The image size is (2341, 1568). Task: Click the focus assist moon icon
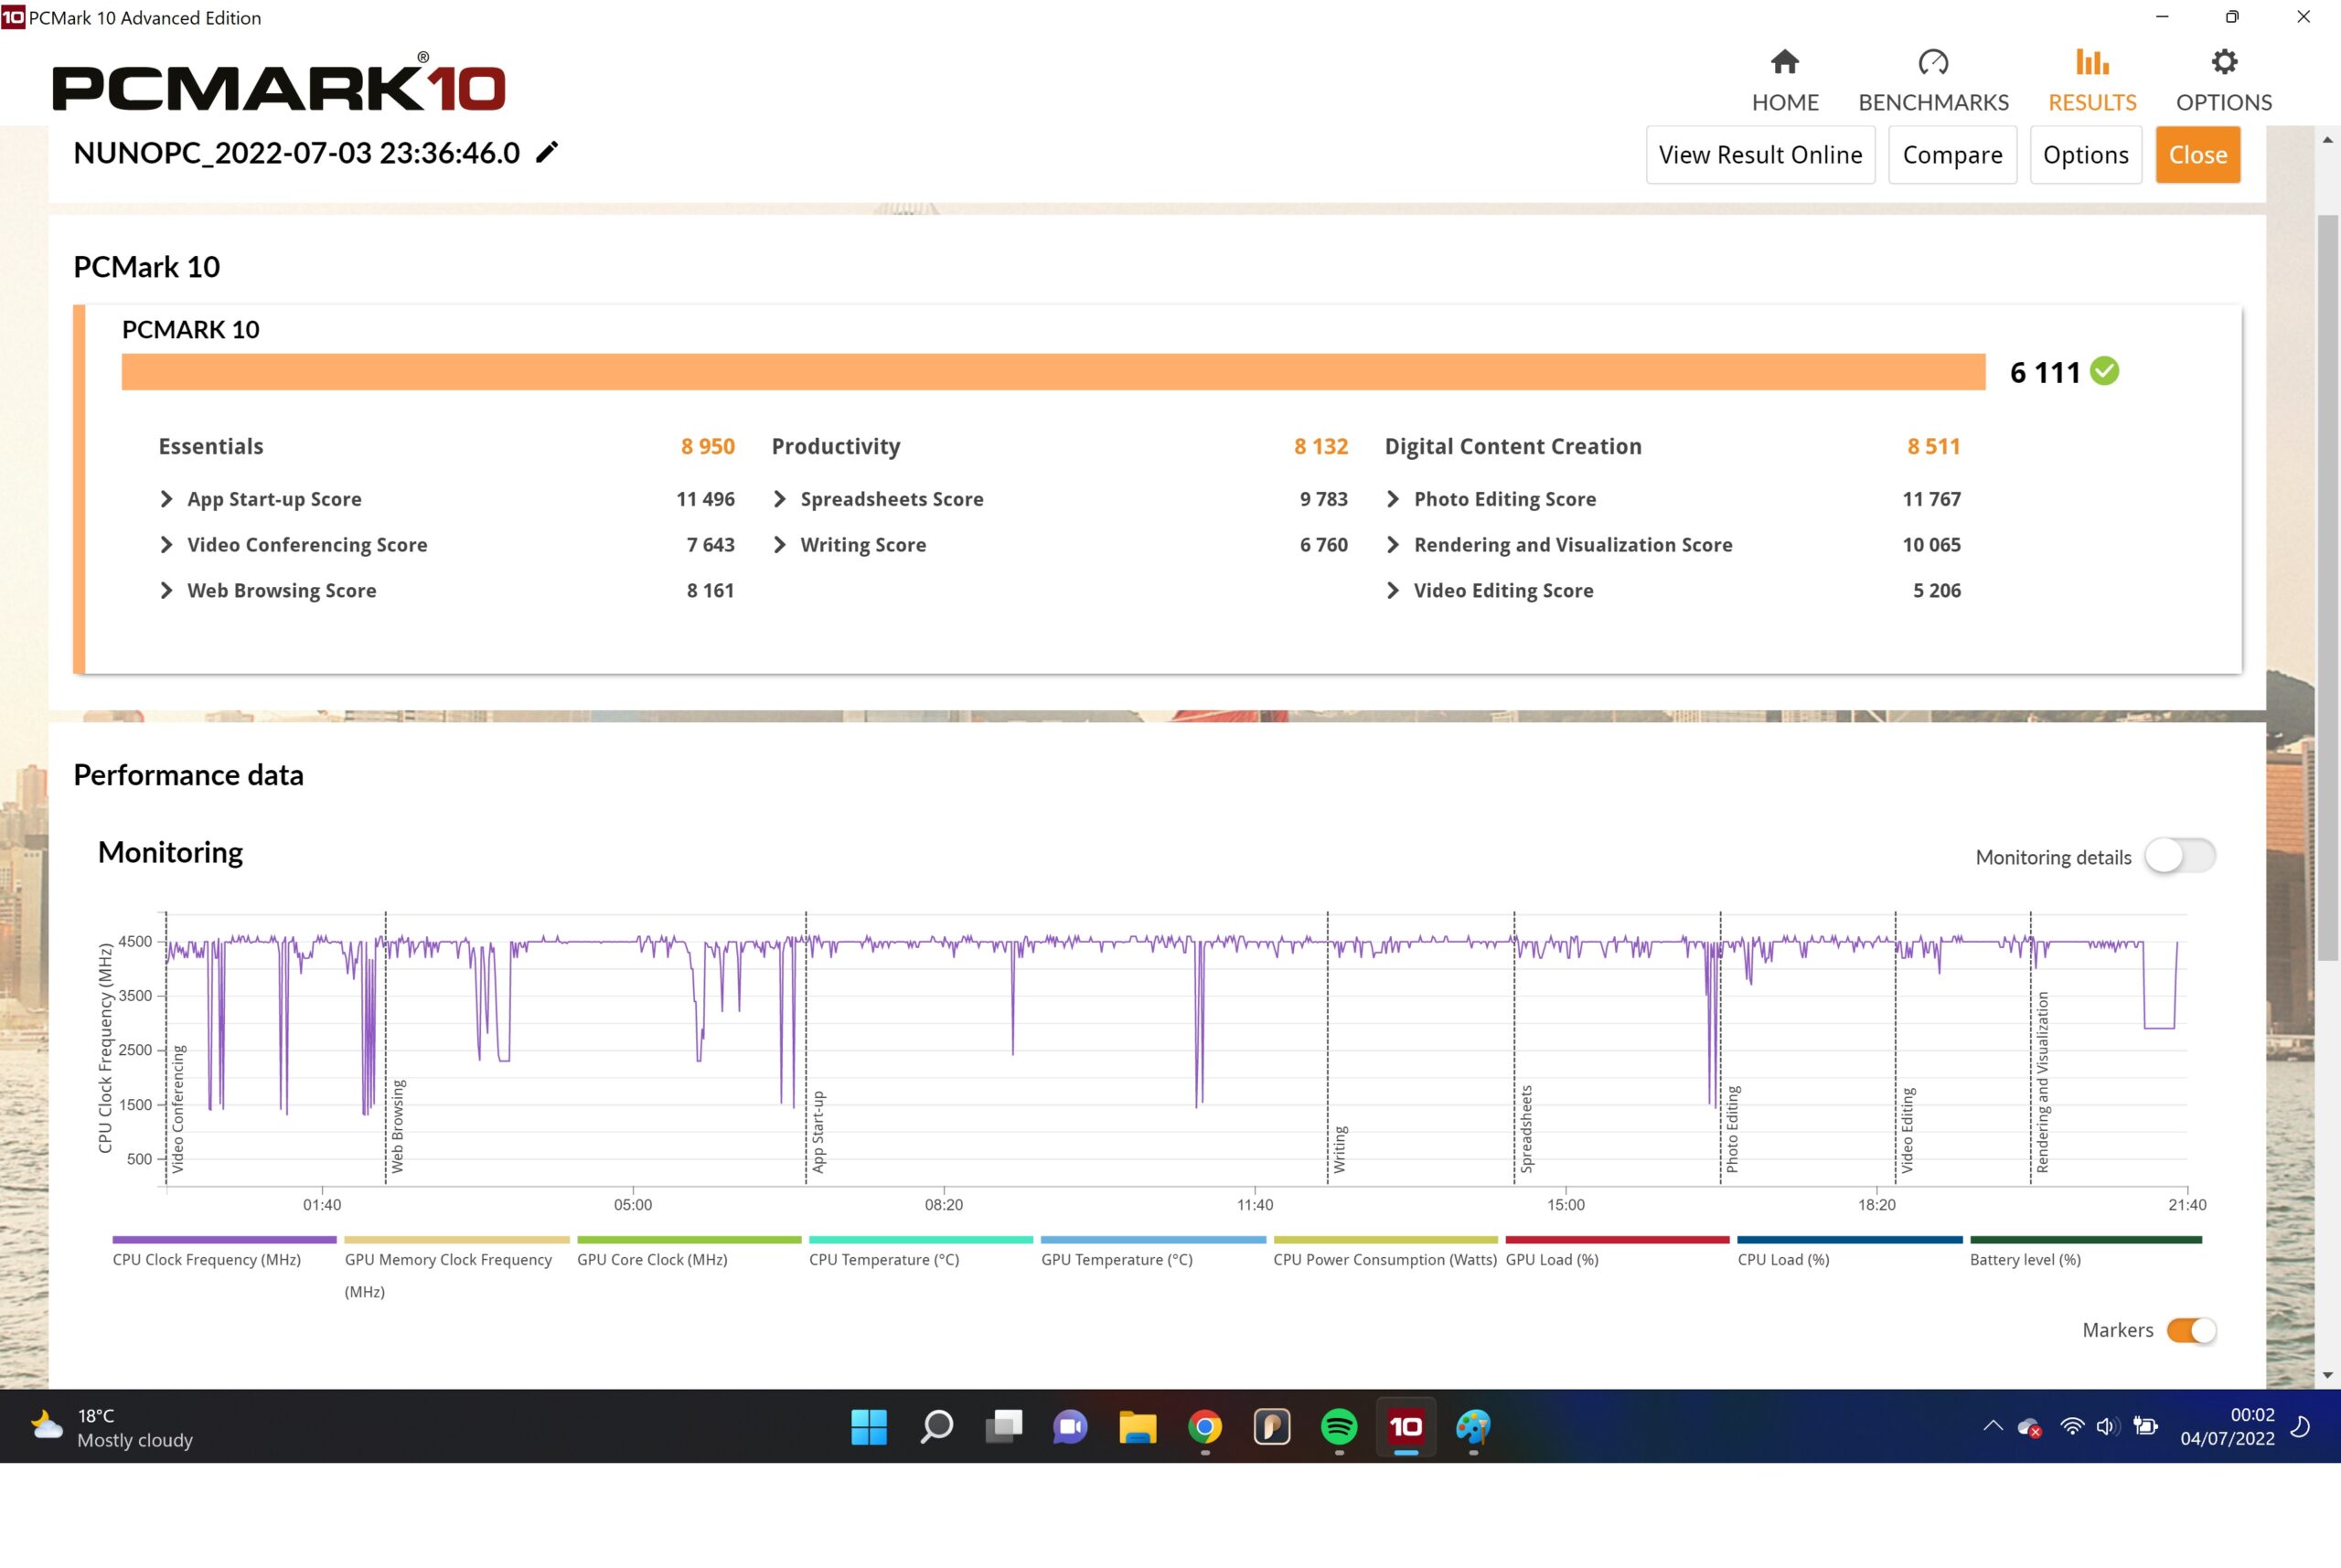pos(2301,1426)
